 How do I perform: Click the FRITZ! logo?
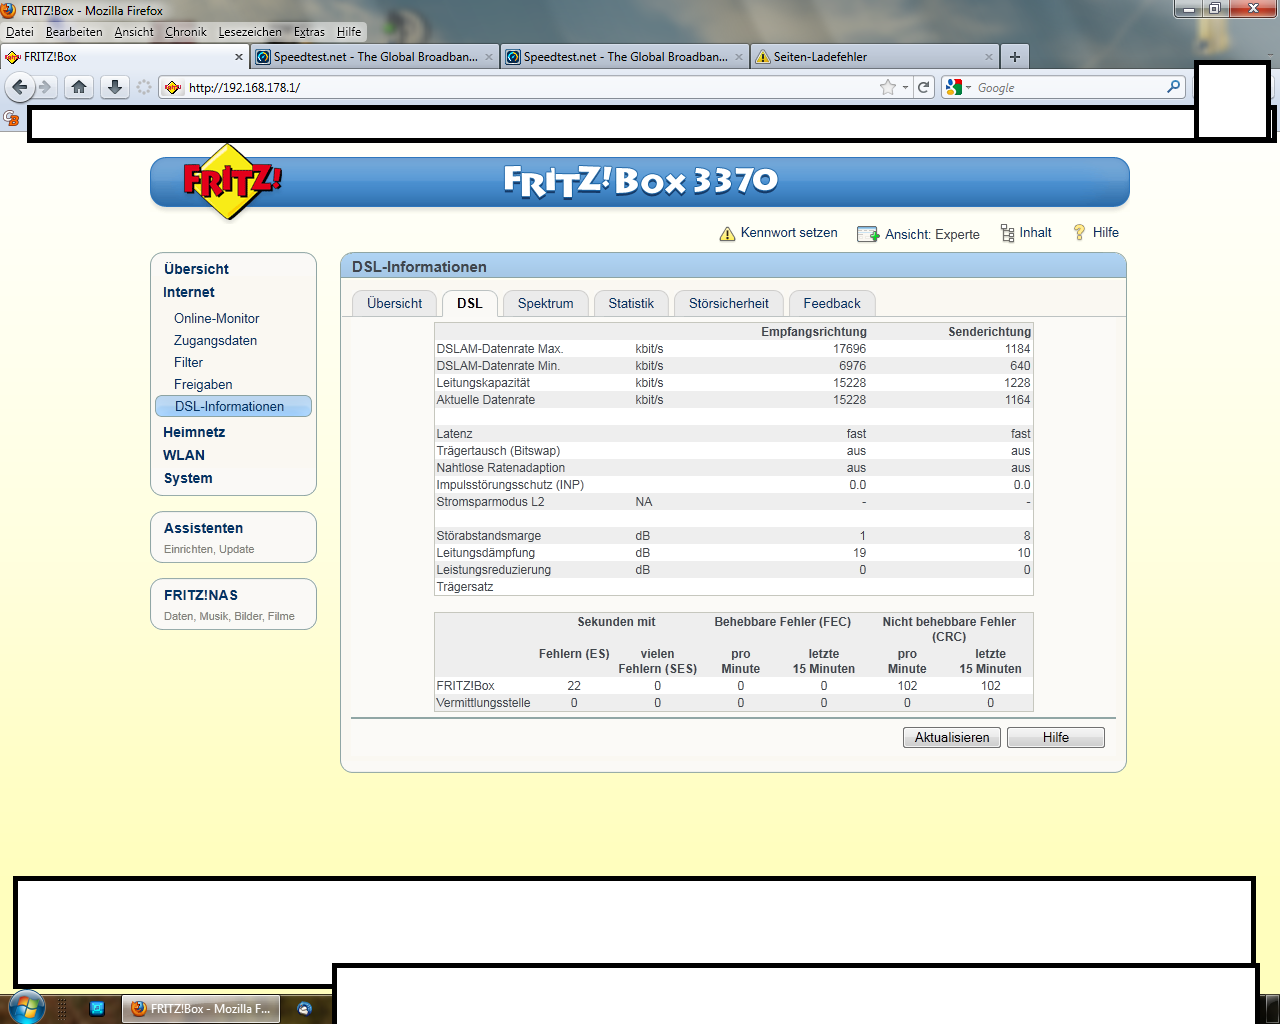coord(232,181)
